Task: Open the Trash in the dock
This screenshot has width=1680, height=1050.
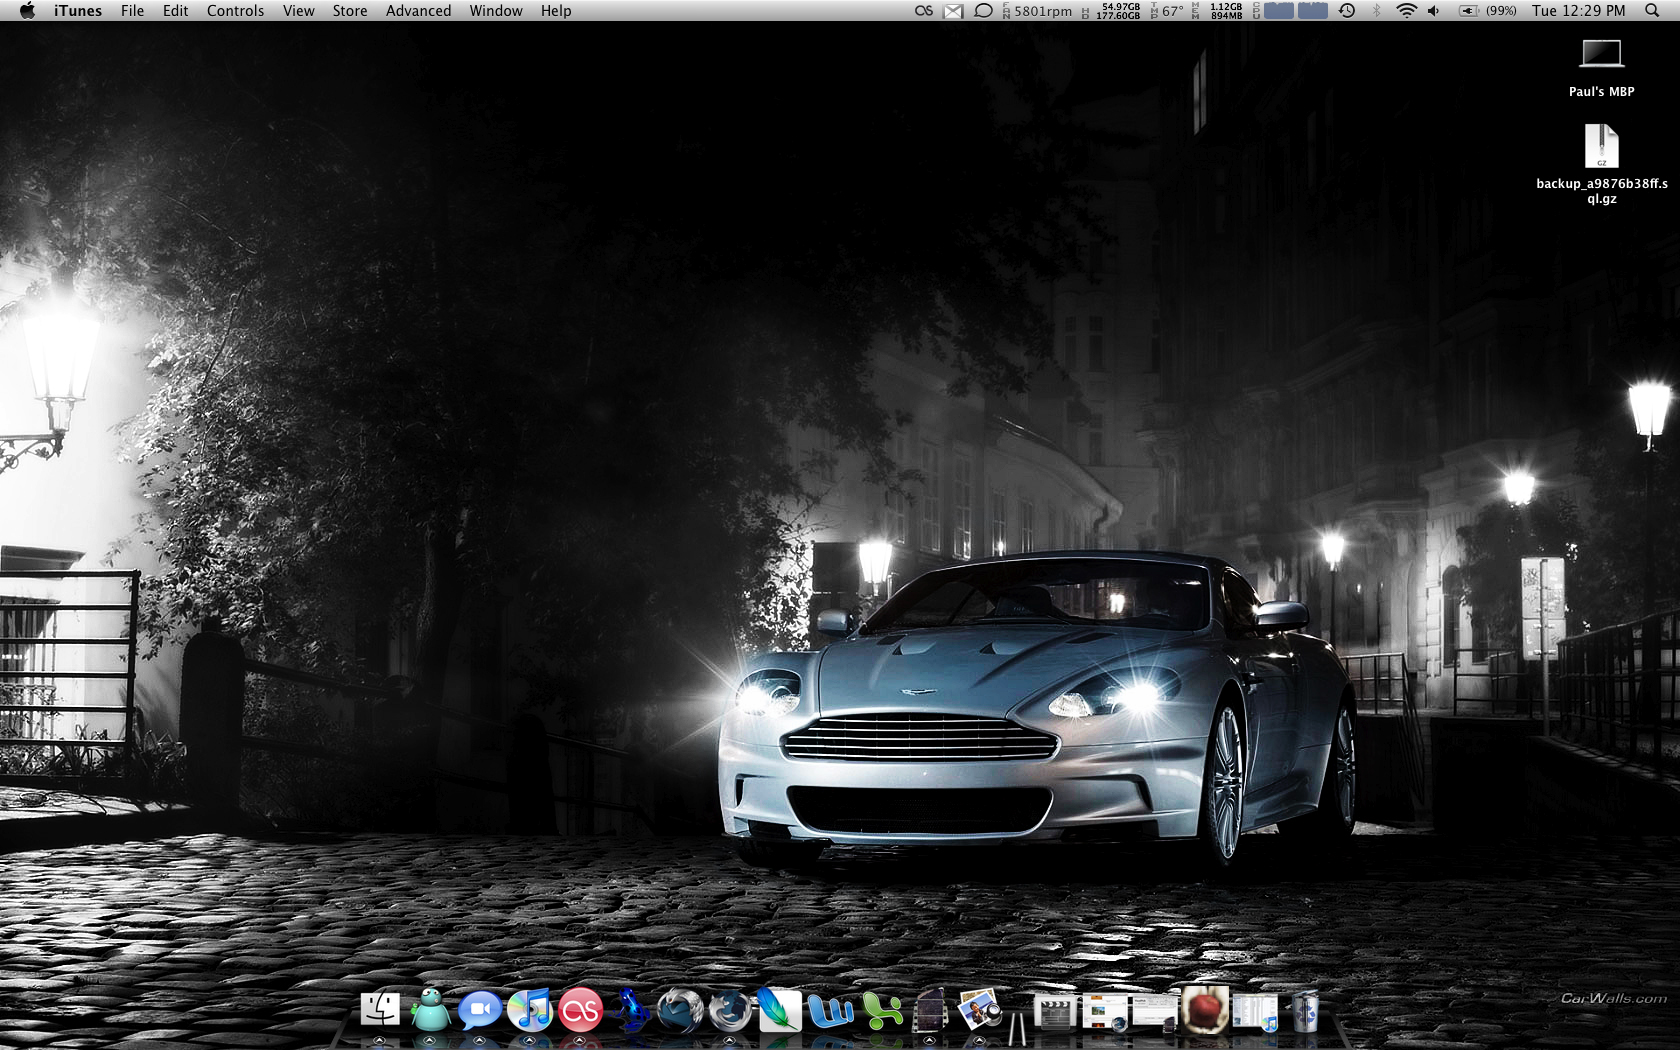Action: [x=1305, y=1011]
